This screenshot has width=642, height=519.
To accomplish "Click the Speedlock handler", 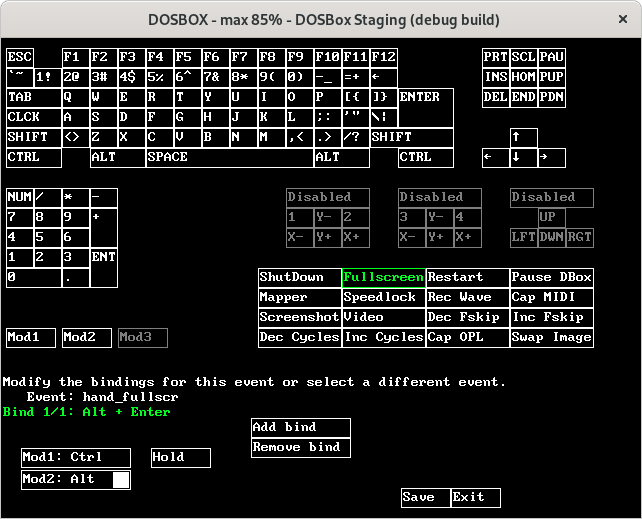I will click(384, 298).
